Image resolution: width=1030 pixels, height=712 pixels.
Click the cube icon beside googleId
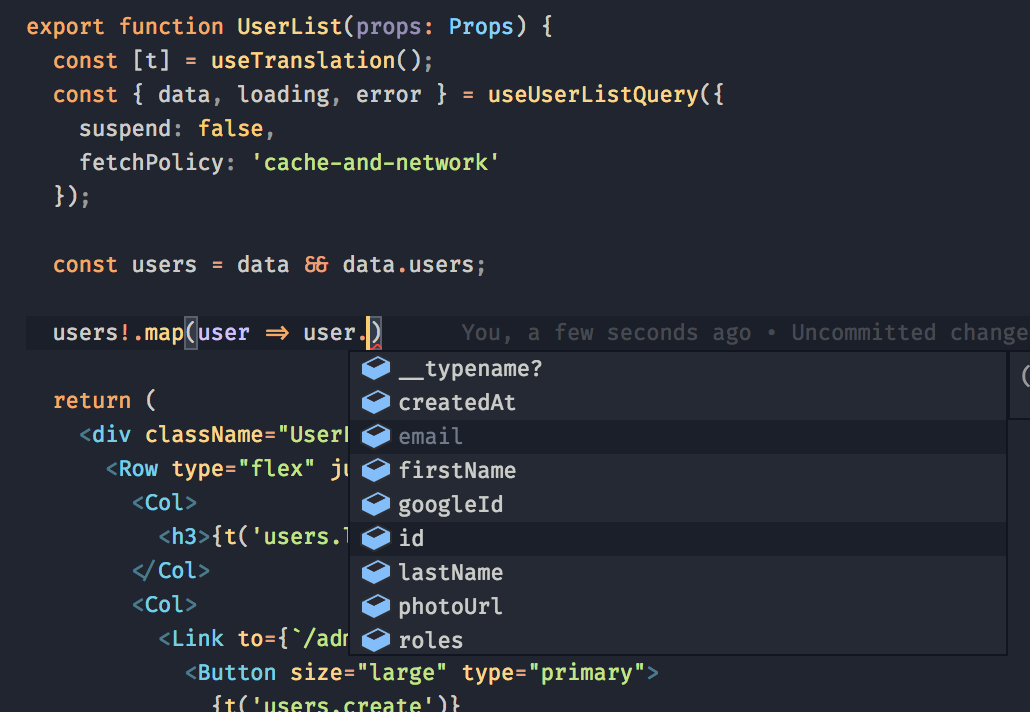[375, 504]
